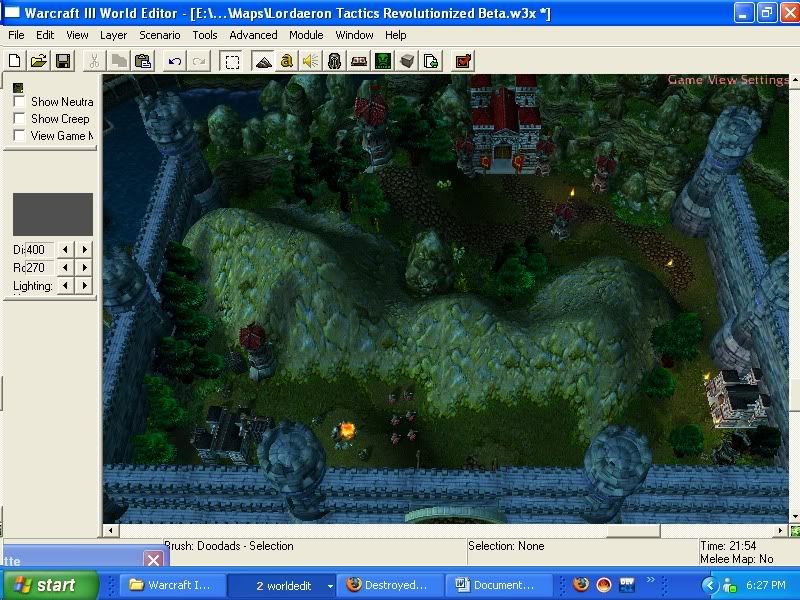800x600 pixels.
Task: Click vertical scrollbar down arrow
Action: coord(794,517)
